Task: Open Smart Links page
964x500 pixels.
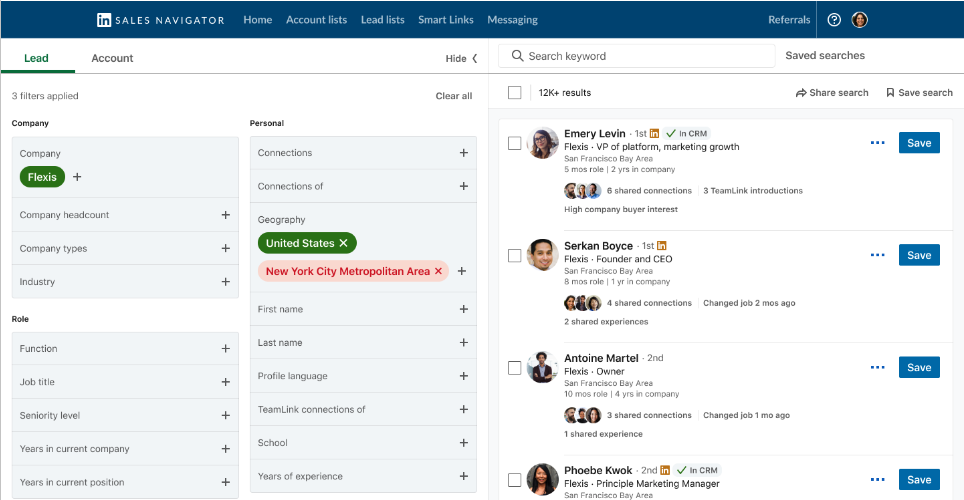Action: (x=446, y=20)
